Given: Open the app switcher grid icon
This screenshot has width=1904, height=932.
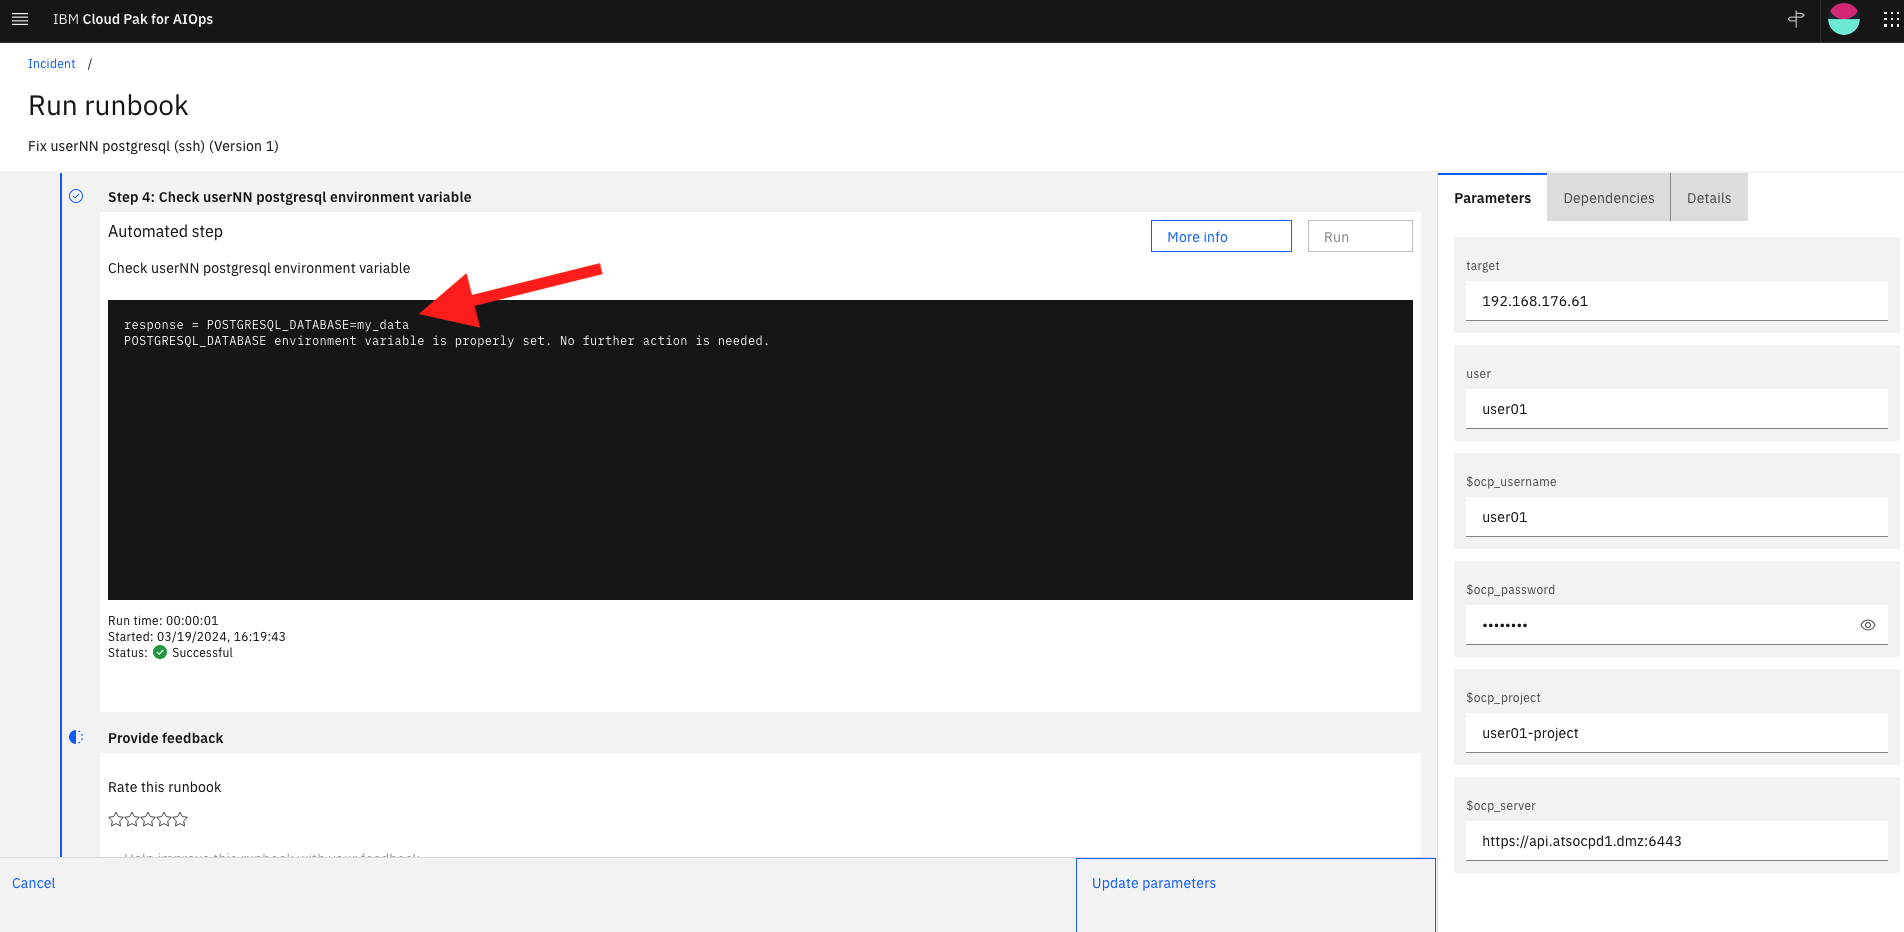Looking at the screenshot, I should click(1890, 19).
